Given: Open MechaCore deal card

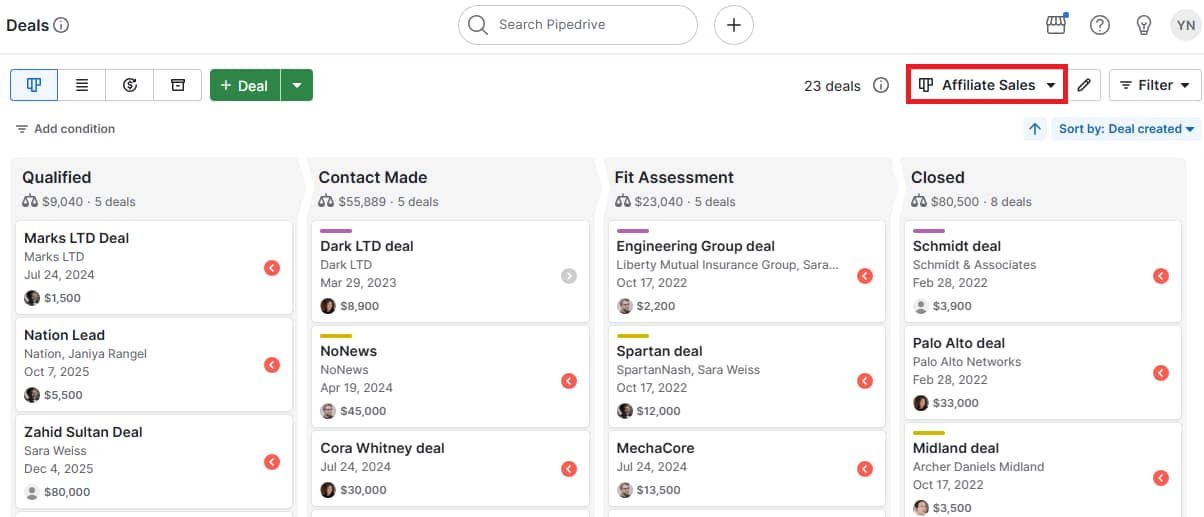Looking at the screenshot, I should pos(746,469).
